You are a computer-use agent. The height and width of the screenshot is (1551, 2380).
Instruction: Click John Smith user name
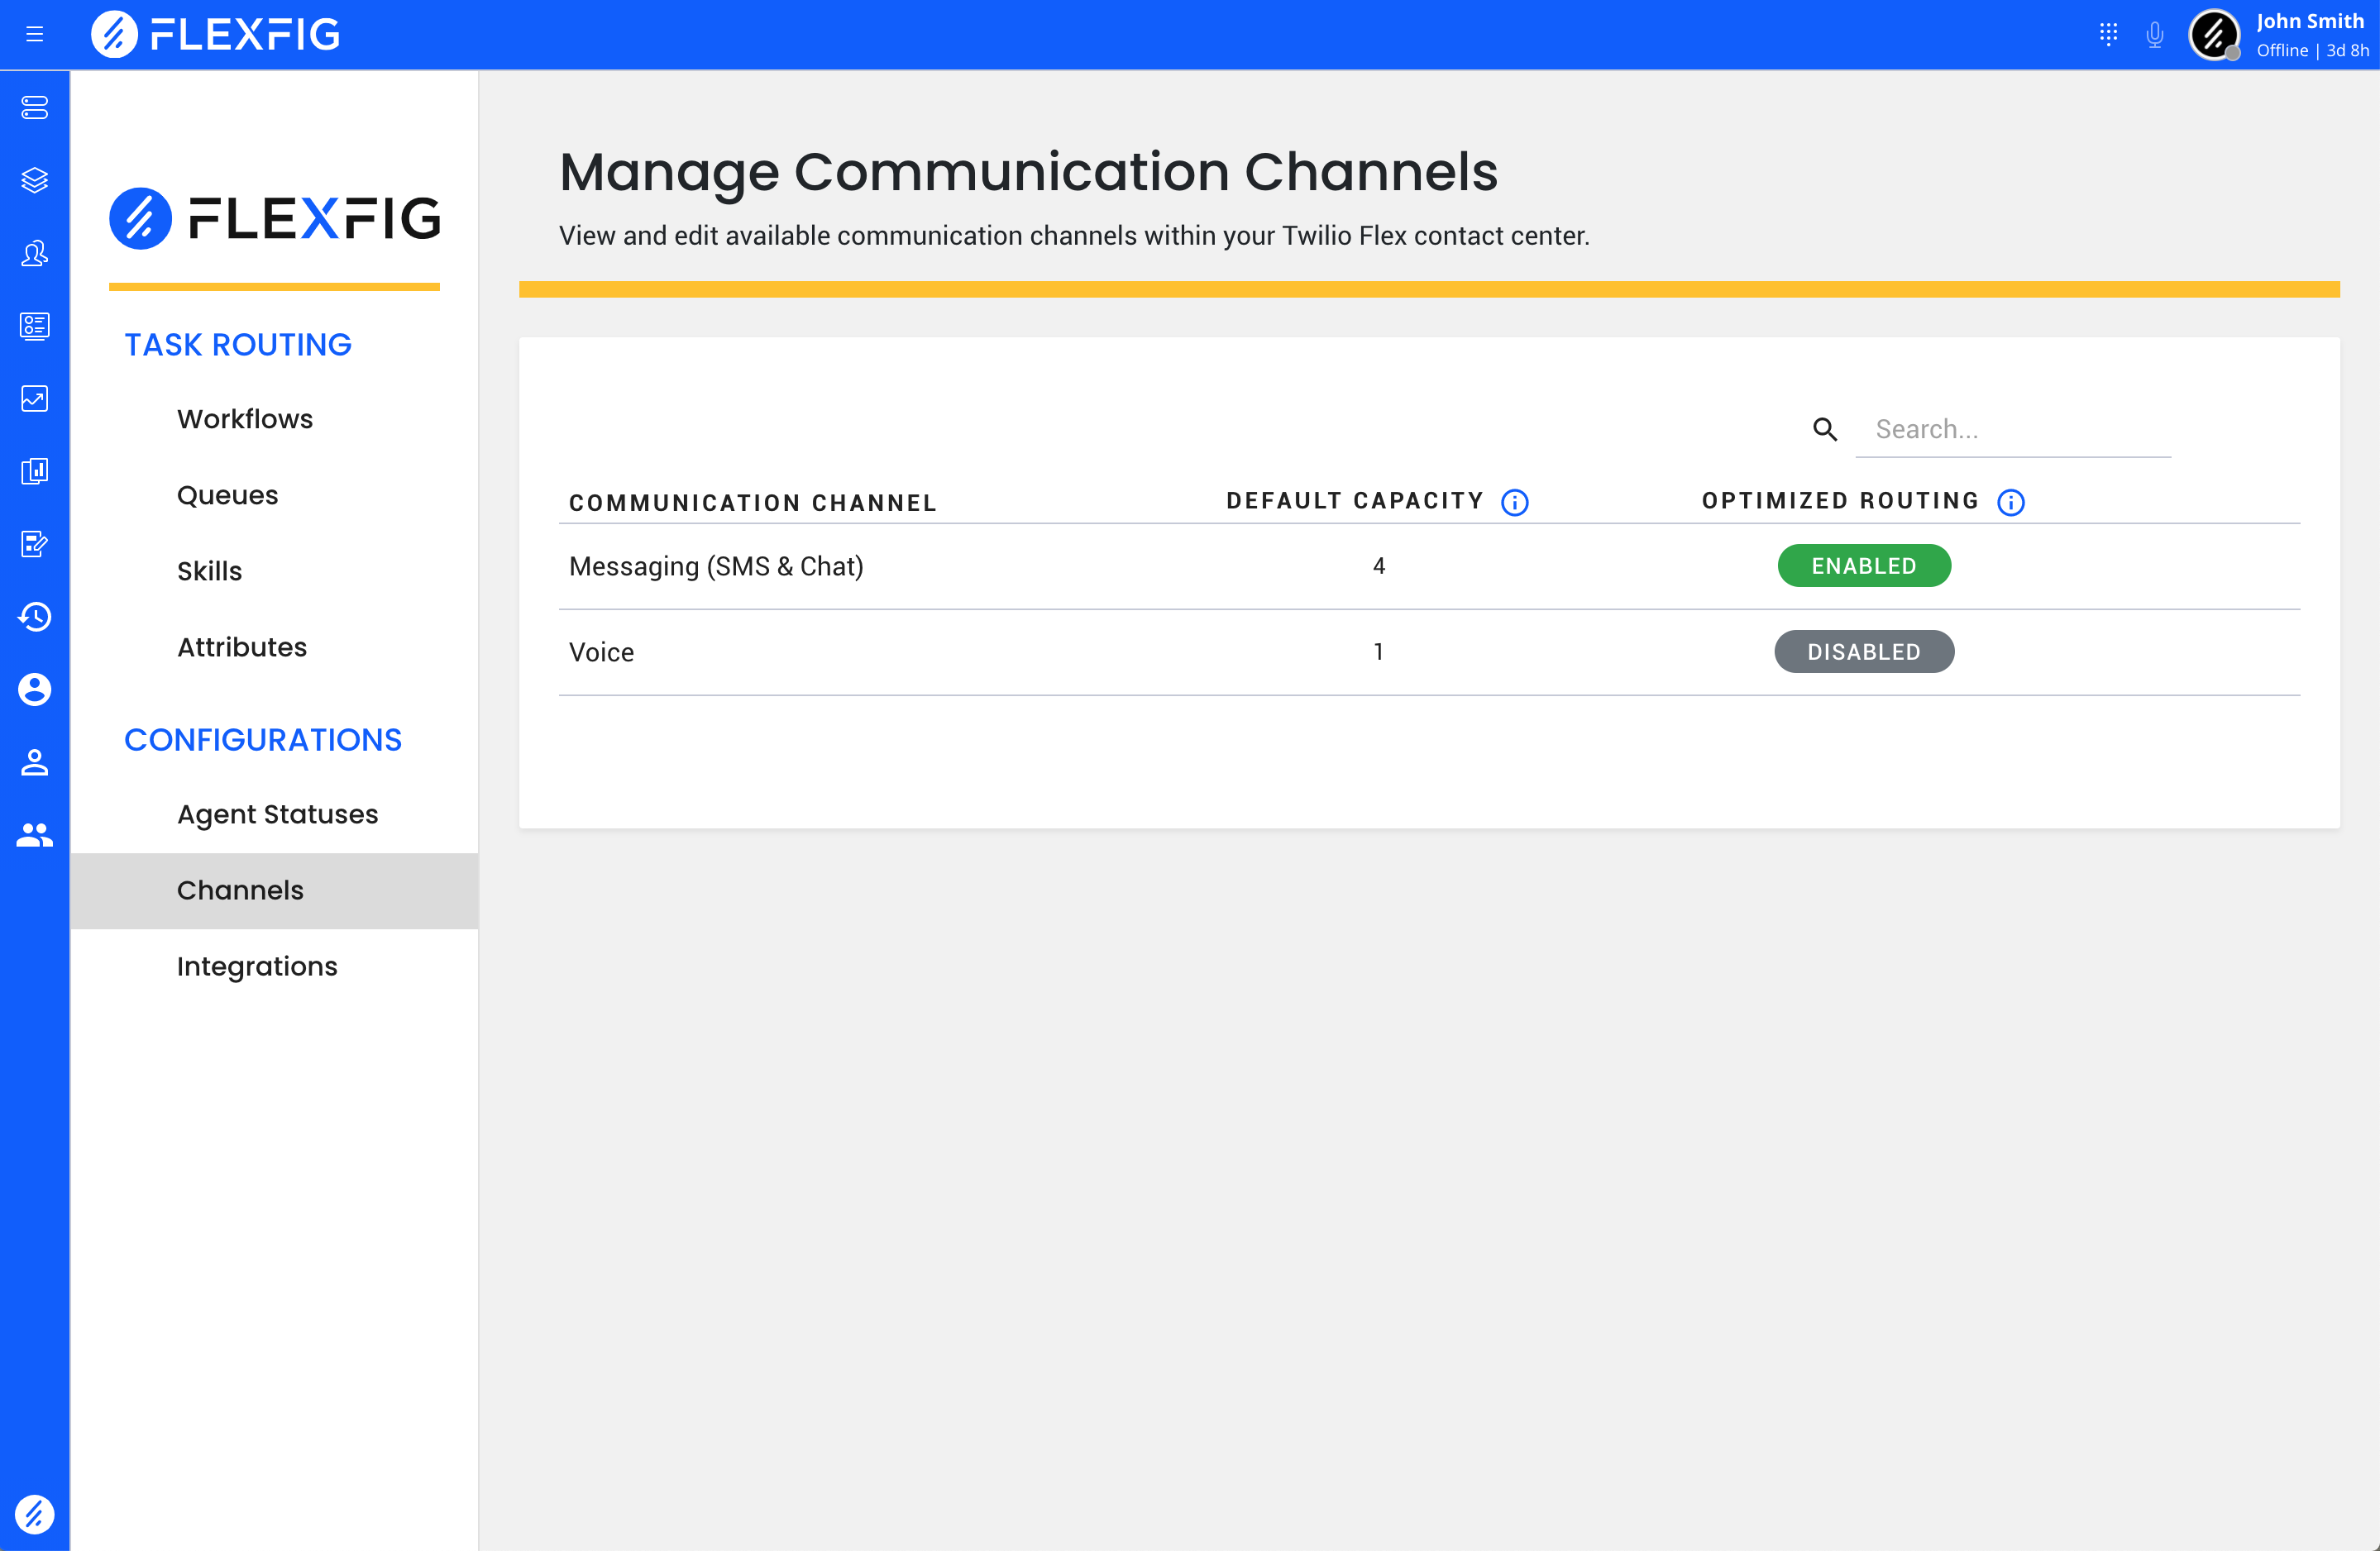[2310, 21]
